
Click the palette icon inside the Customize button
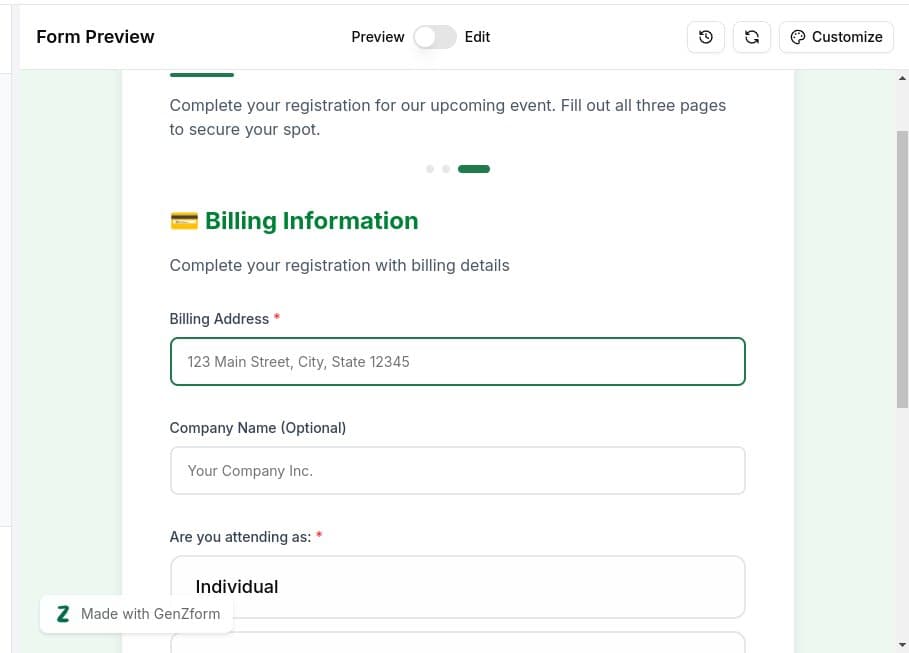click(798, 36)
